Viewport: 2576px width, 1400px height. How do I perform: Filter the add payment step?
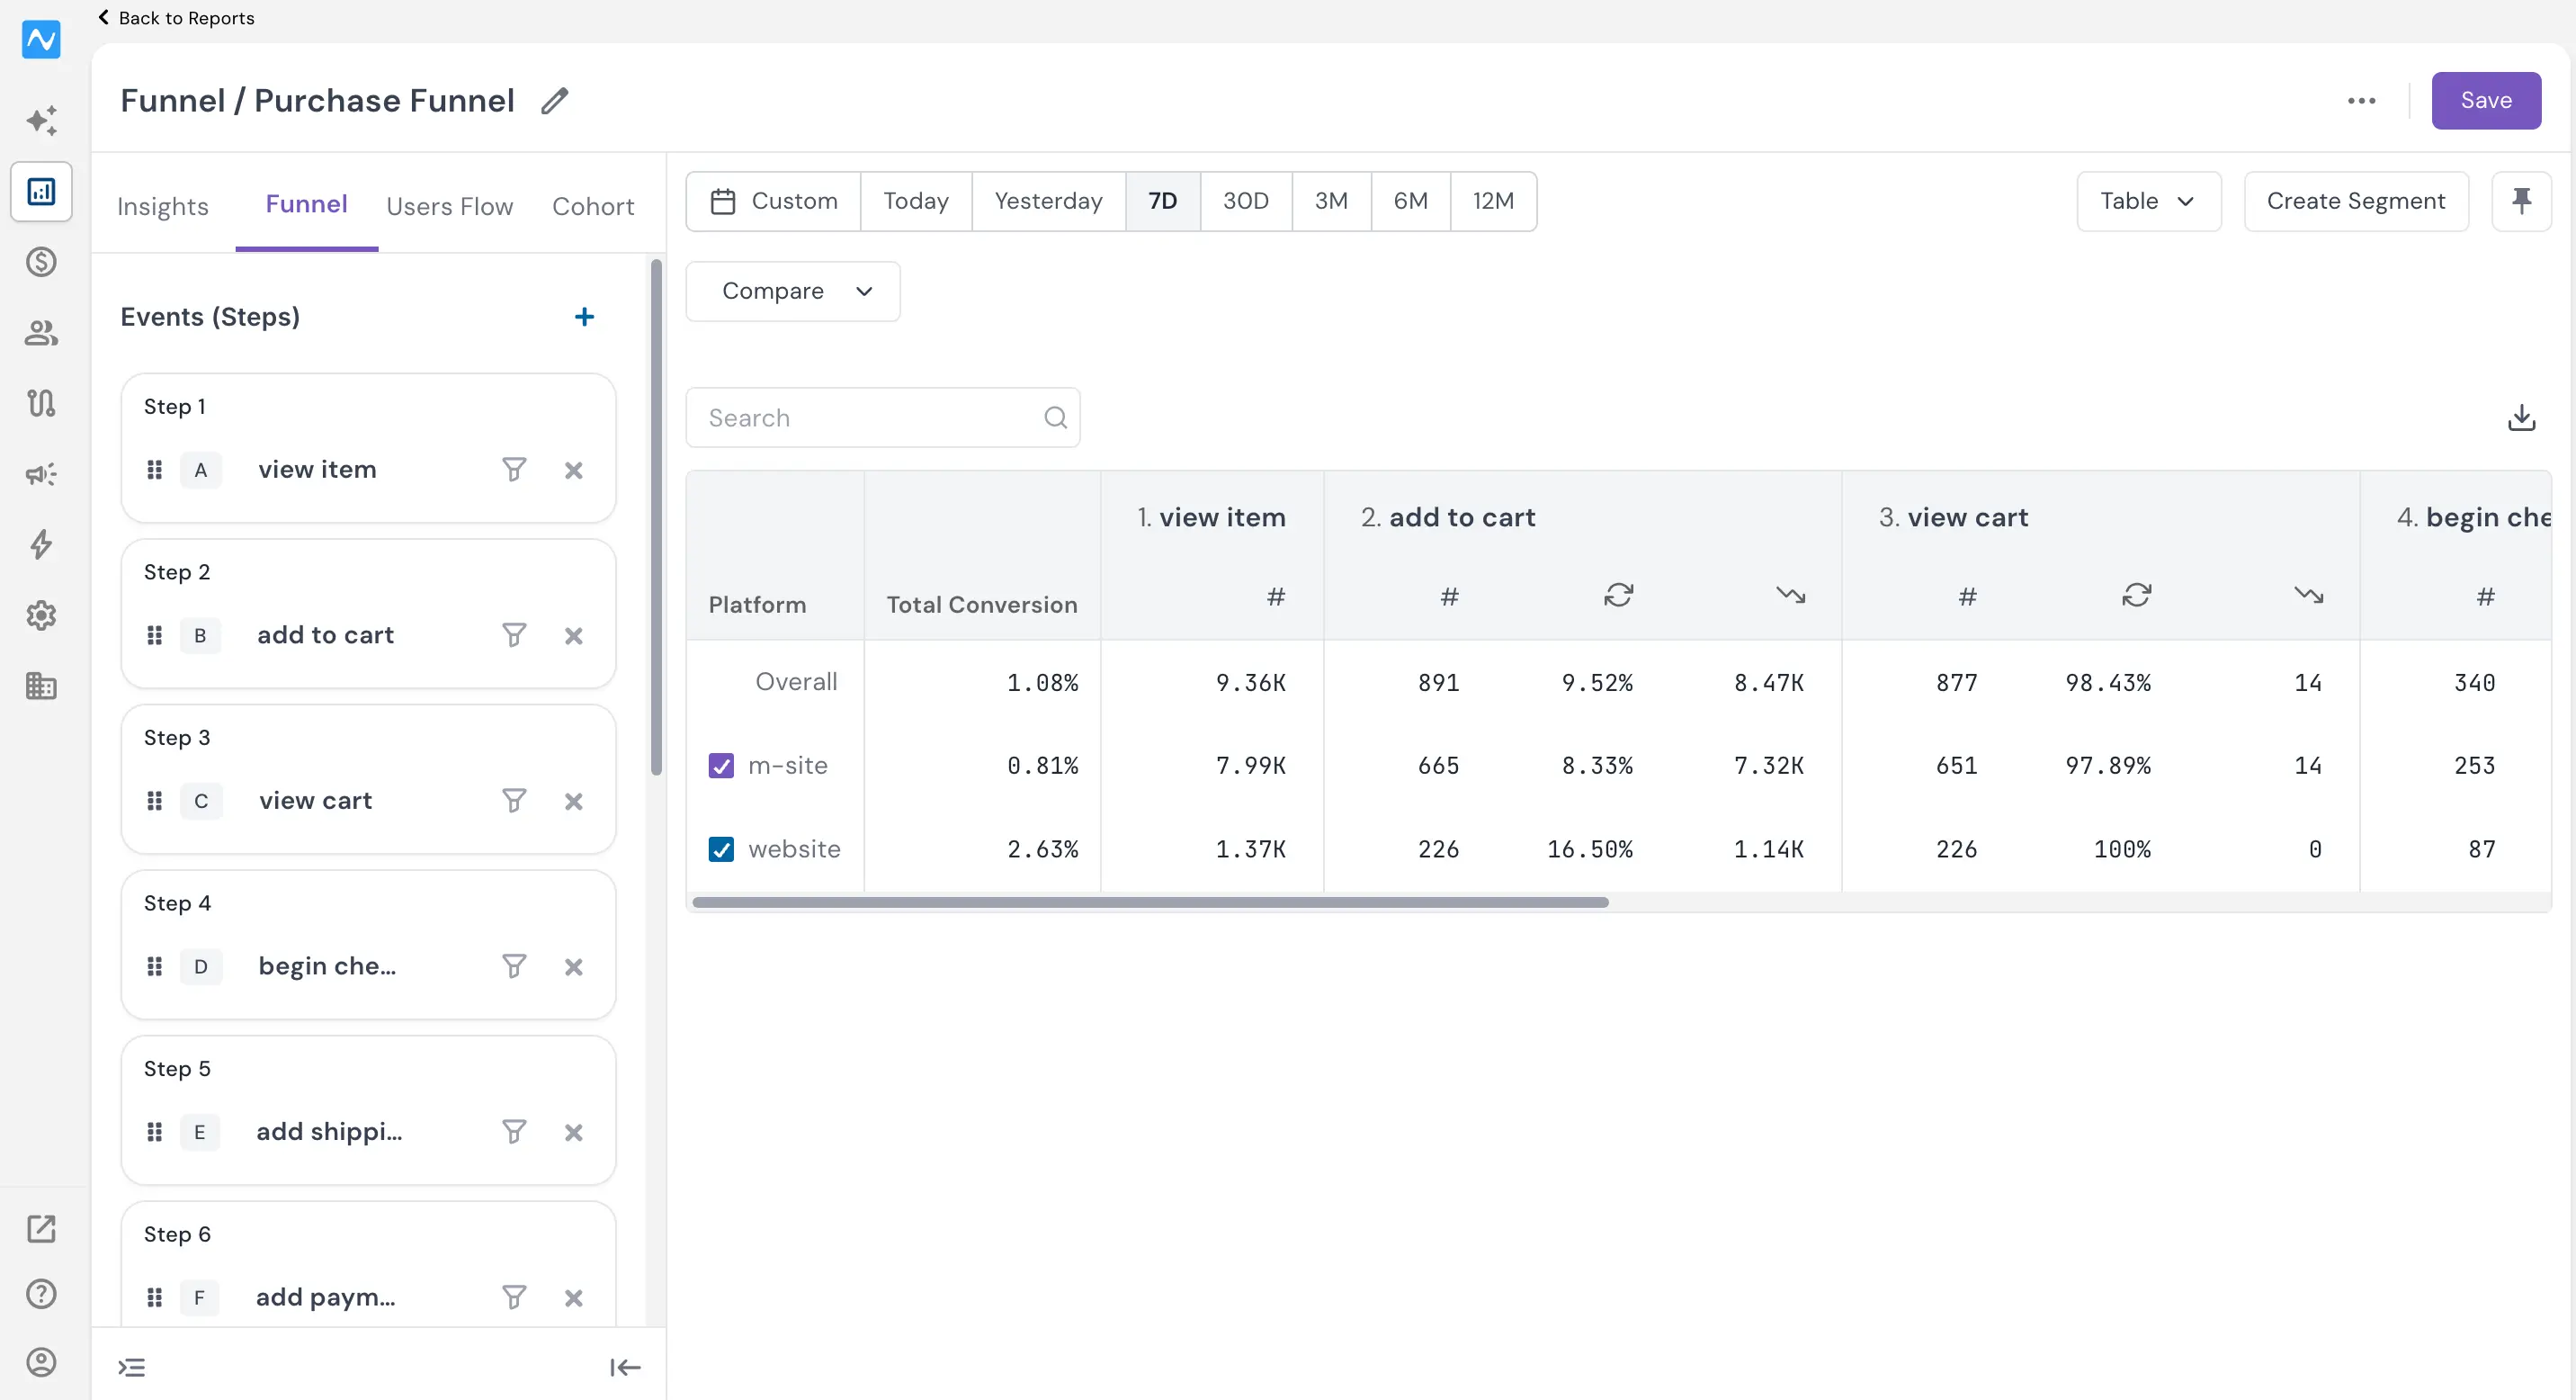tap(513, 1297)
